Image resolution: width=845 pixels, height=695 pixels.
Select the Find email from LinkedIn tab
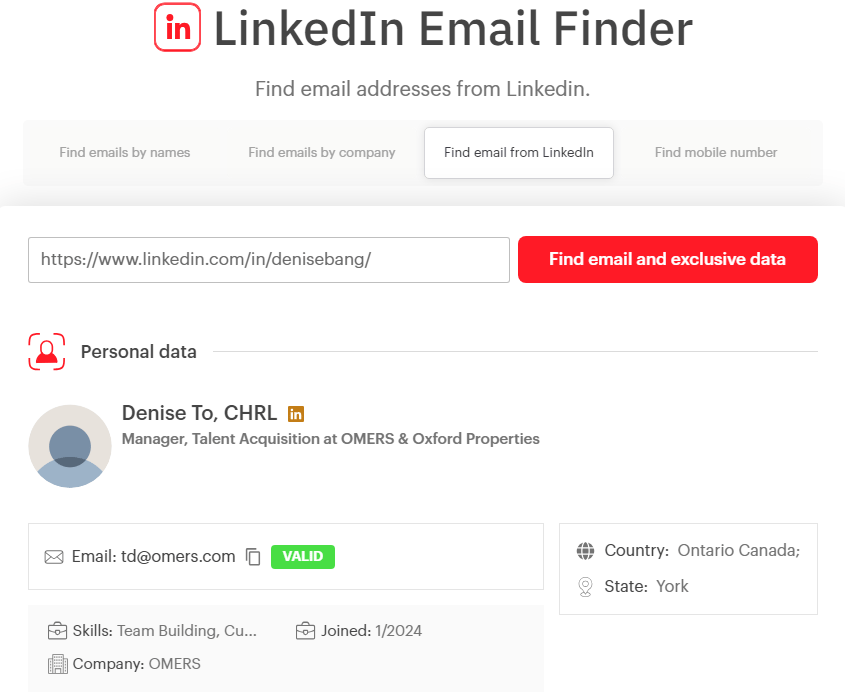point(519,153)
